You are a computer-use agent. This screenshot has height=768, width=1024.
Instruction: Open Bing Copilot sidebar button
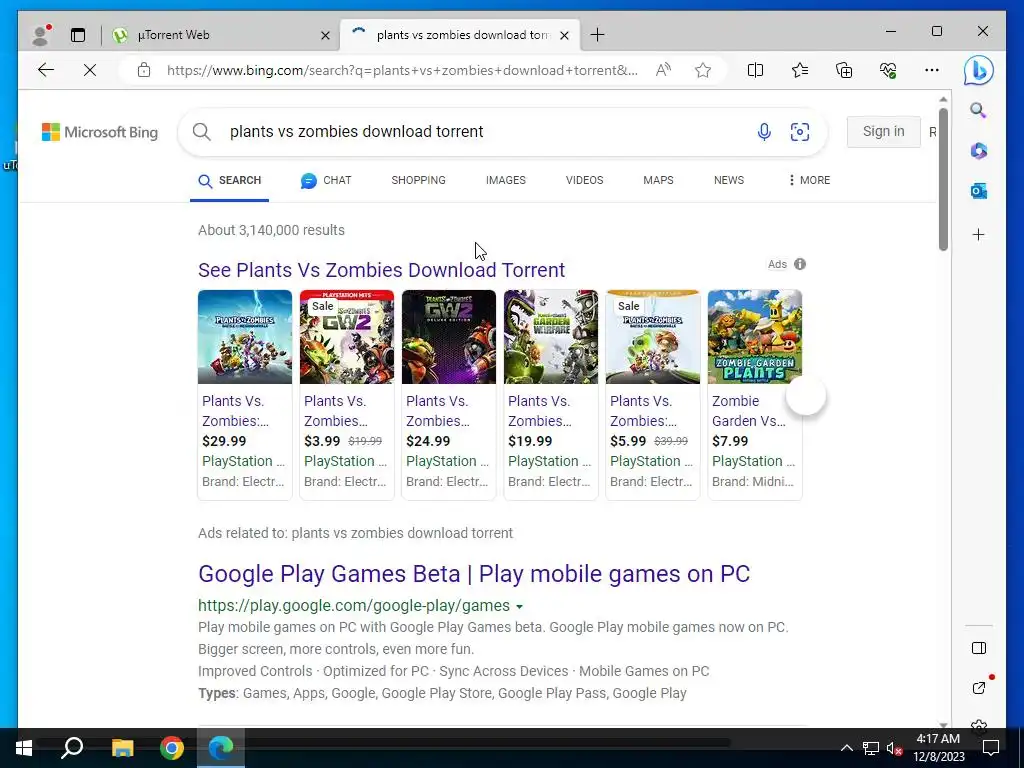click(978, 70)
